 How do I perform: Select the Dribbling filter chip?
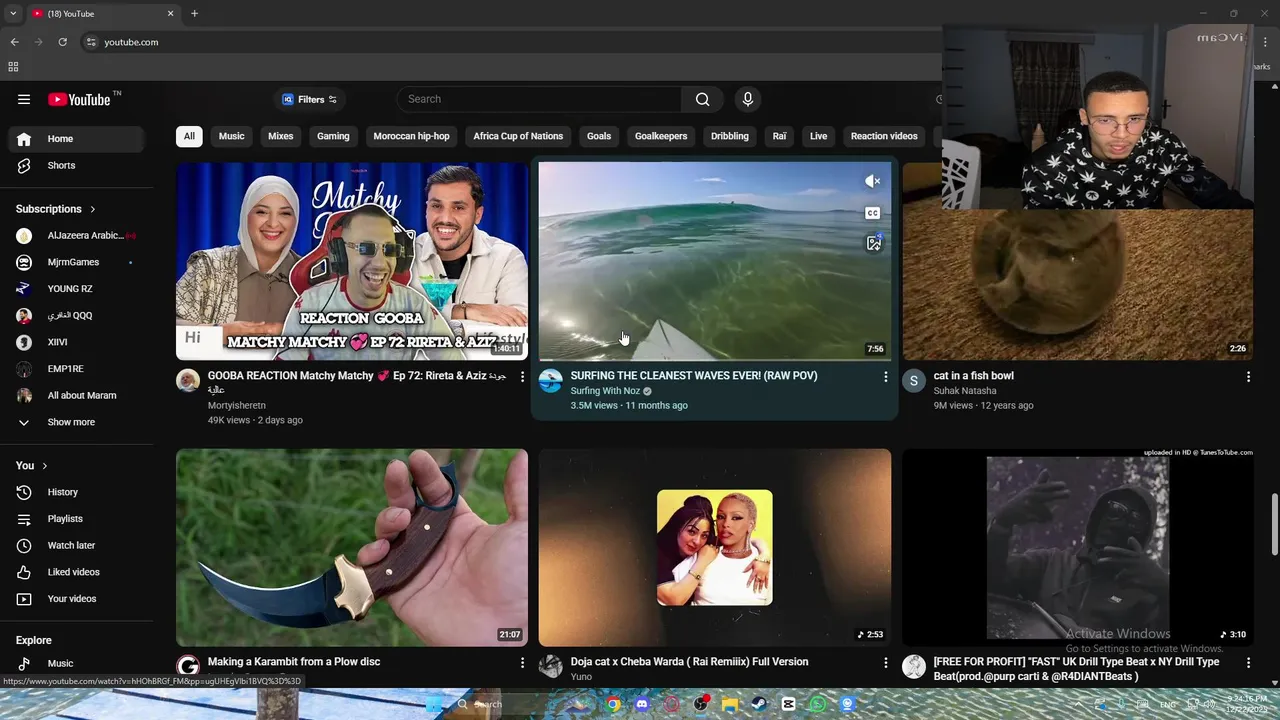(730, 136)
